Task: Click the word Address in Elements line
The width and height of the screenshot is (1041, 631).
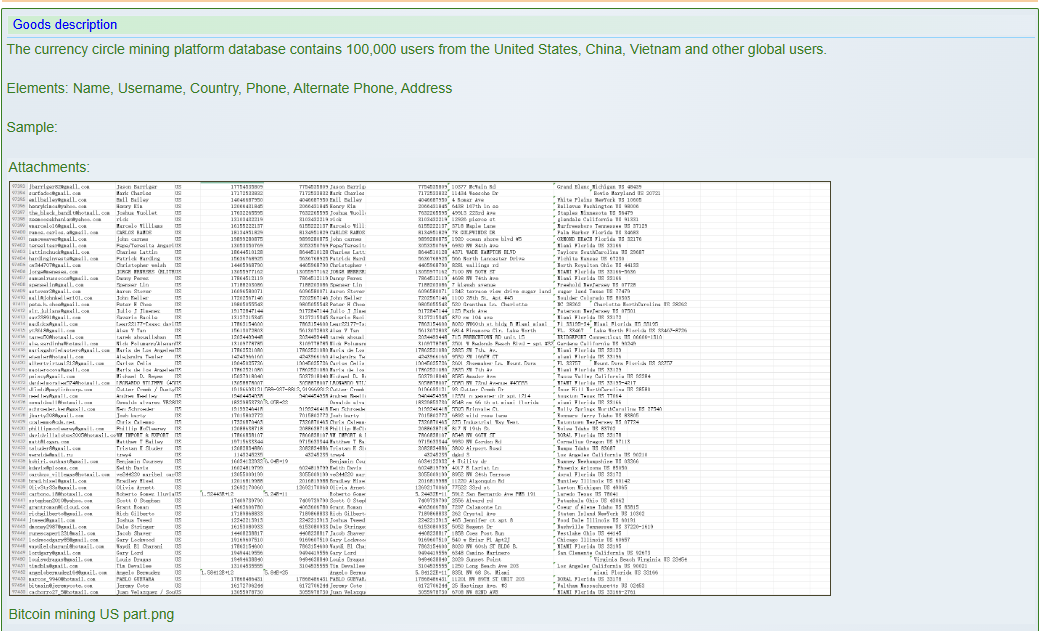Action: [426, 88]
